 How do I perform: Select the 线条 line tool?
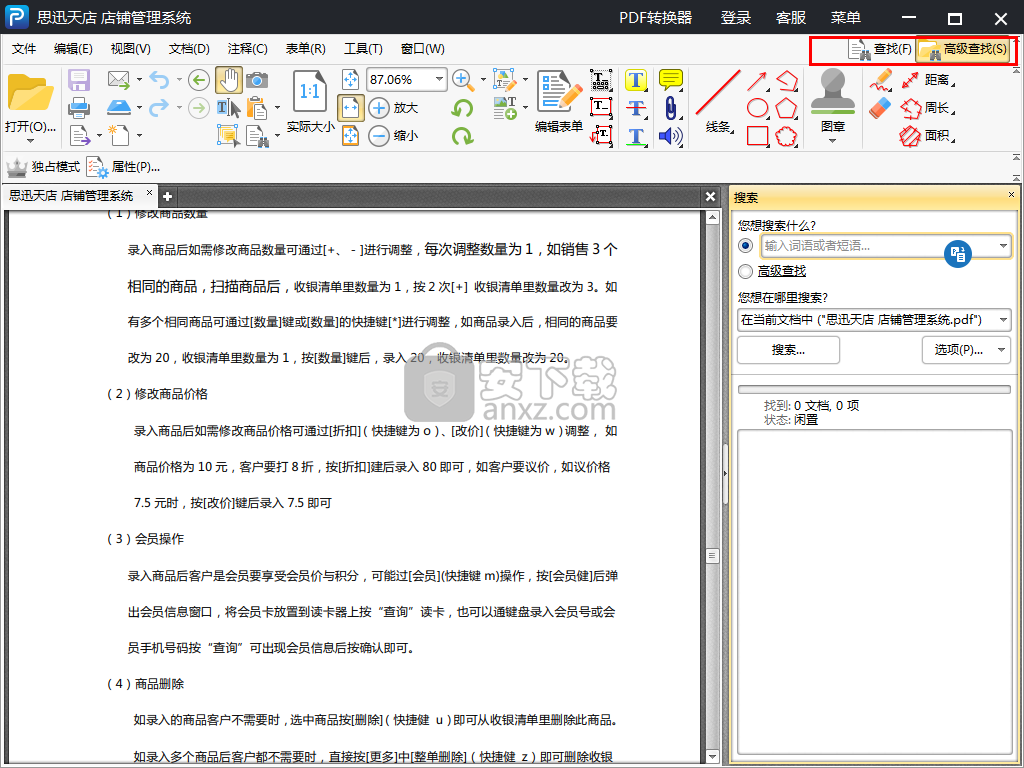pos(718,101)
